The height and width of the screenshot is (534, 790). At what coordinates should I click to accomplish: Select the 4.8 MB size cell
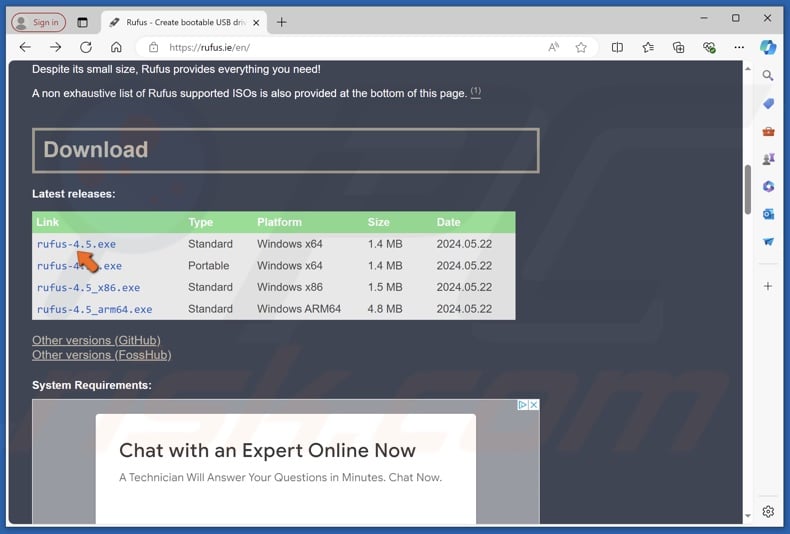coord(385,309)
